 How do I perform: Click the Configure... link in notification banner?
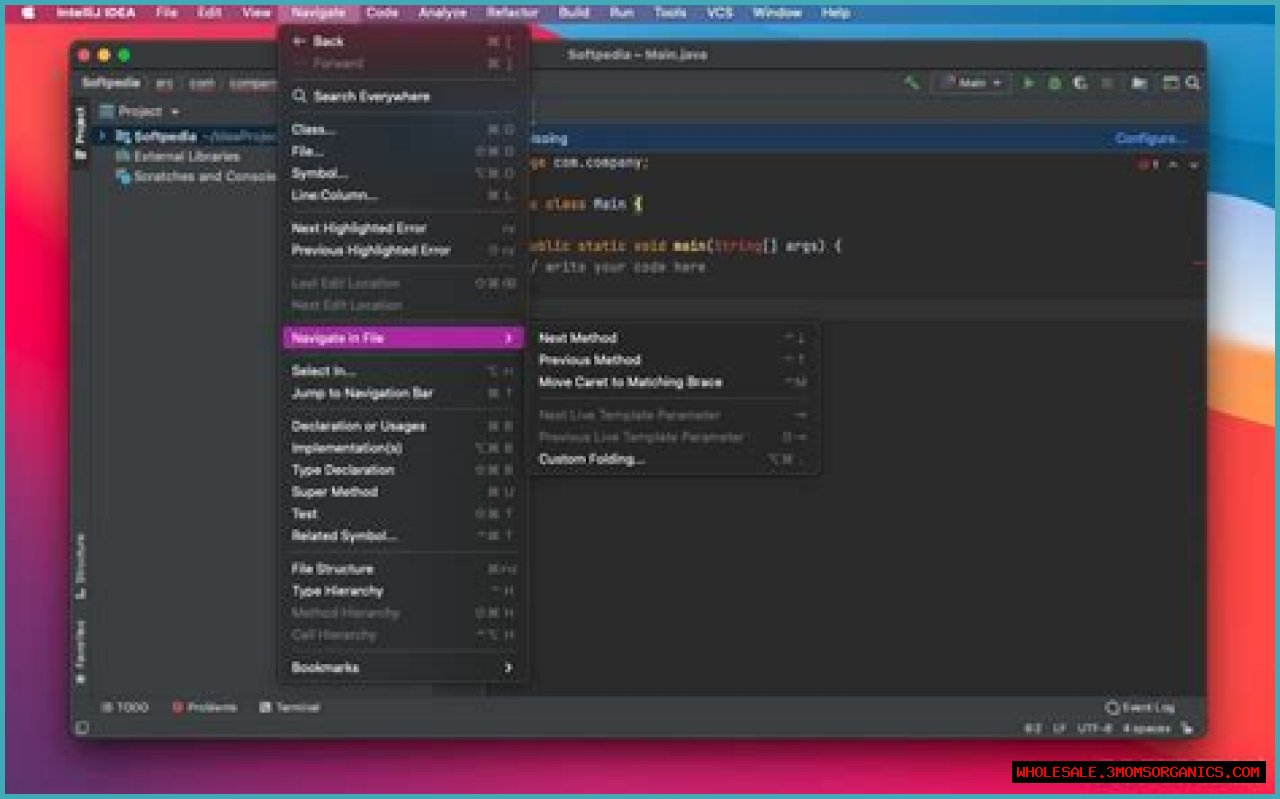click(1151, 139)
